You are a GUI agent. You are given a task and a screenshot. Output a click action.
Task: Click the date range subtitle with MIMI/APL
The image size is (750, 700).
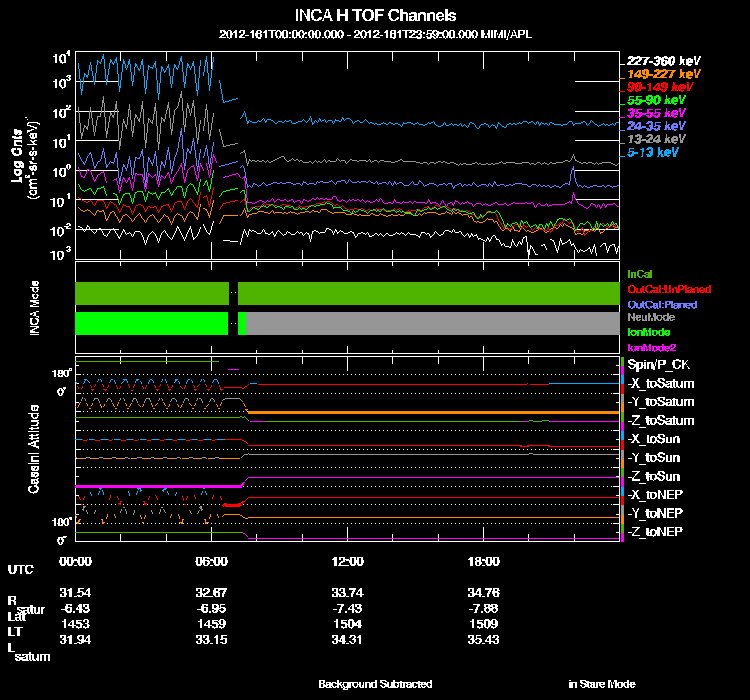click(x=375, y=34)
